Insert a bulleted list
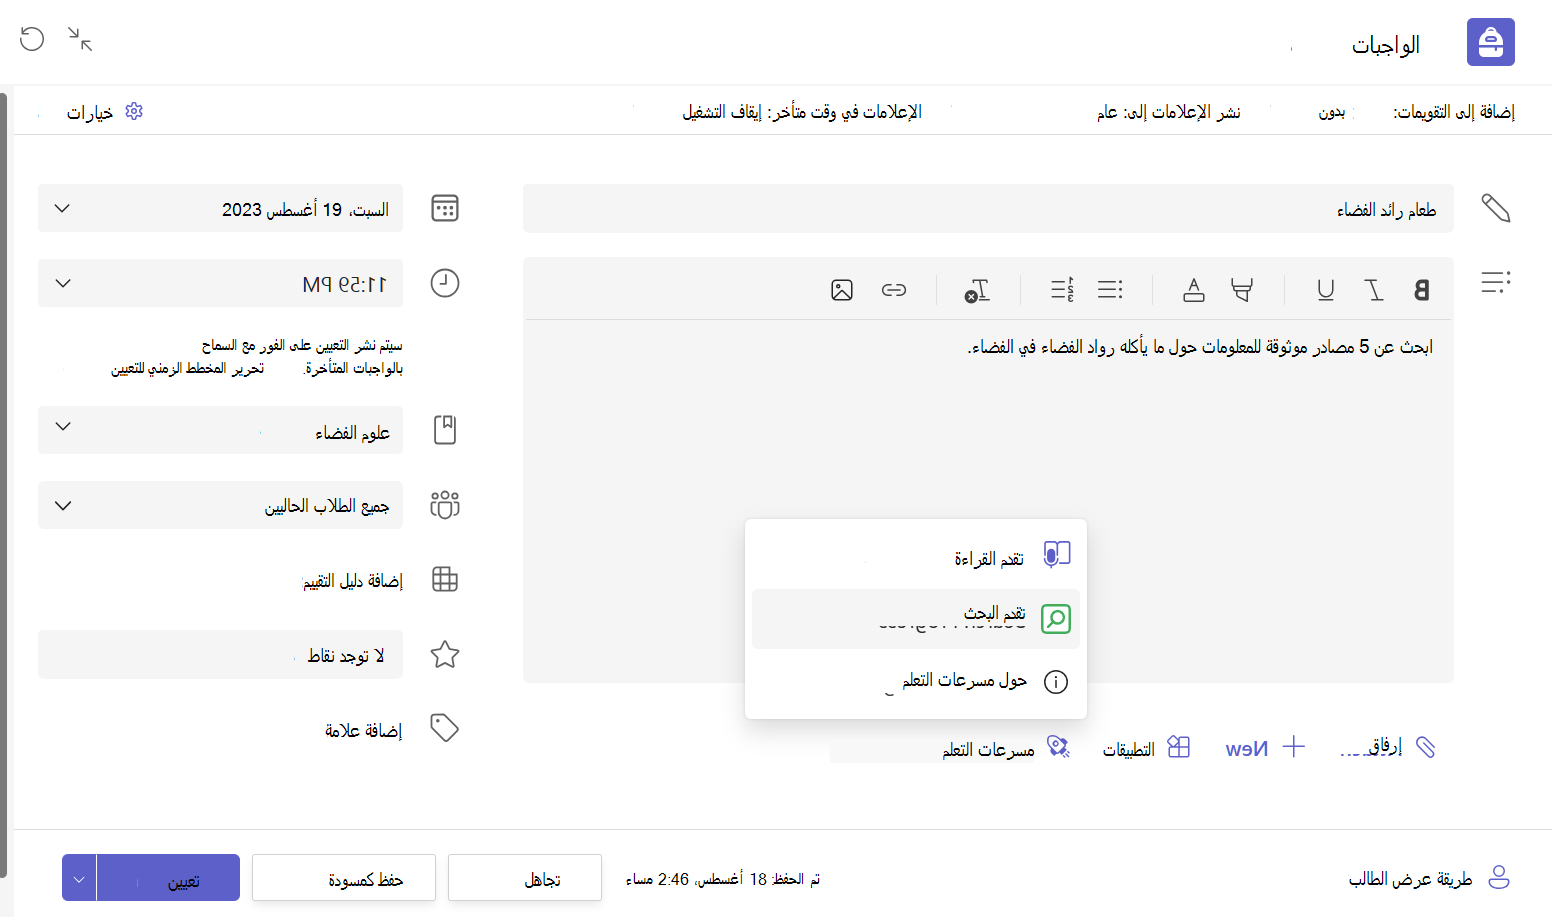 click(1110, 290)
